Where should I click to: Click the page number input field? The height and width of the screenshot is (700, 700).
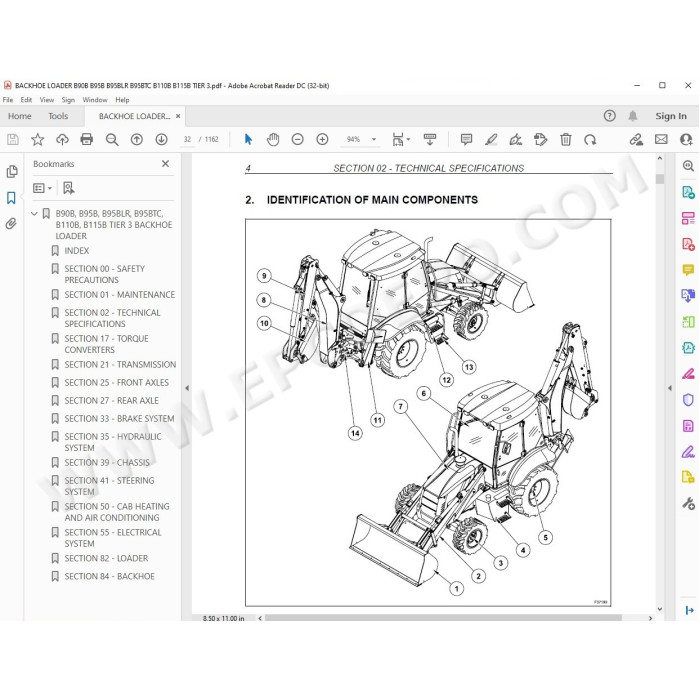coord(187,140)
